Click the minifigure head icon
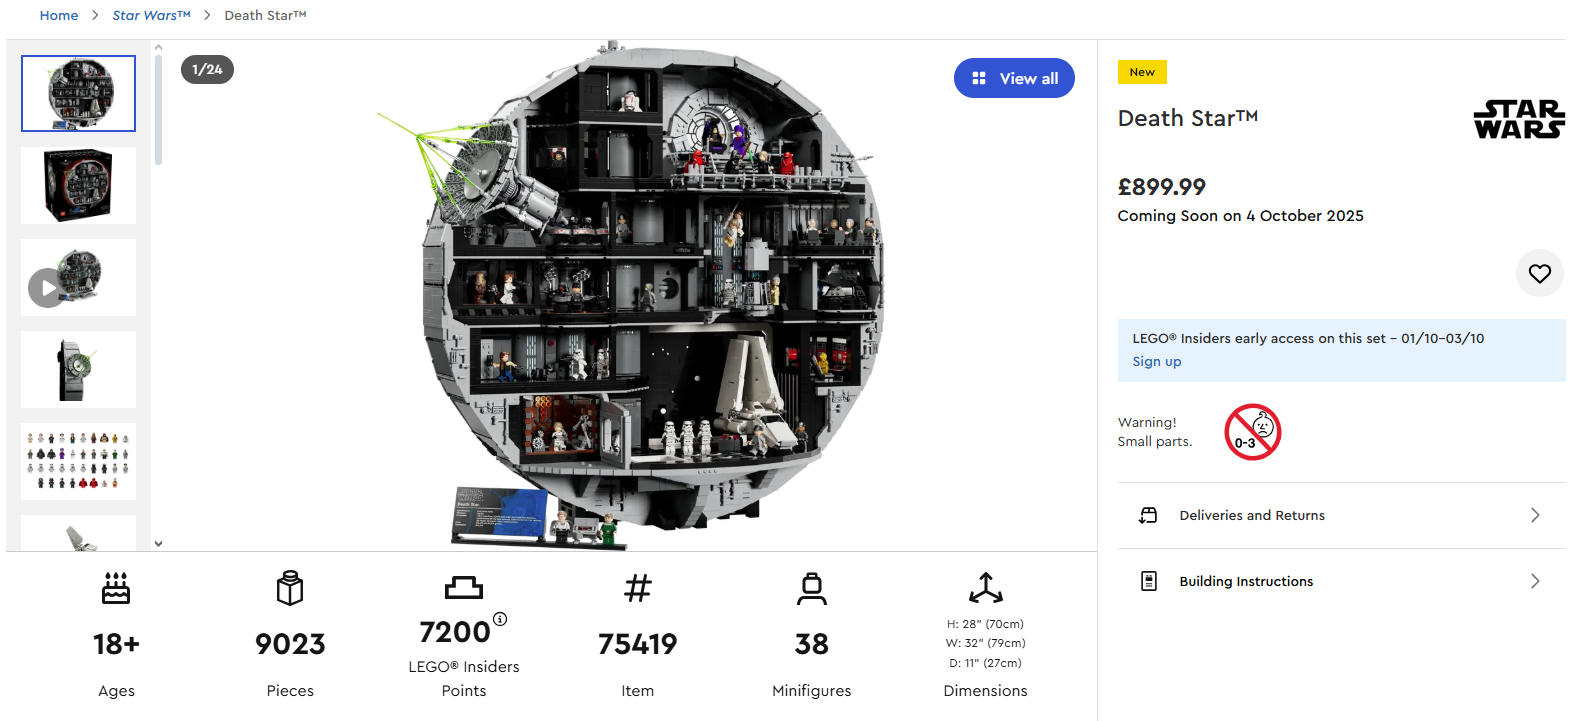 pos(811,588)
